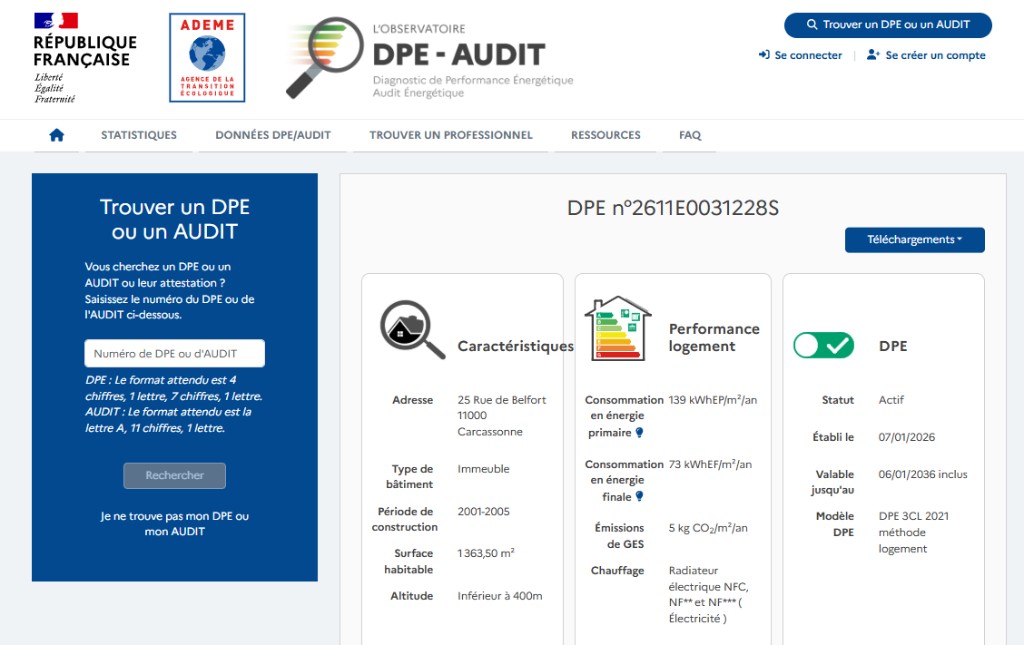Screen dimensions: 1024x645
Task: Go to Trouver un professionnel
Action: click(x=451, y=135)
